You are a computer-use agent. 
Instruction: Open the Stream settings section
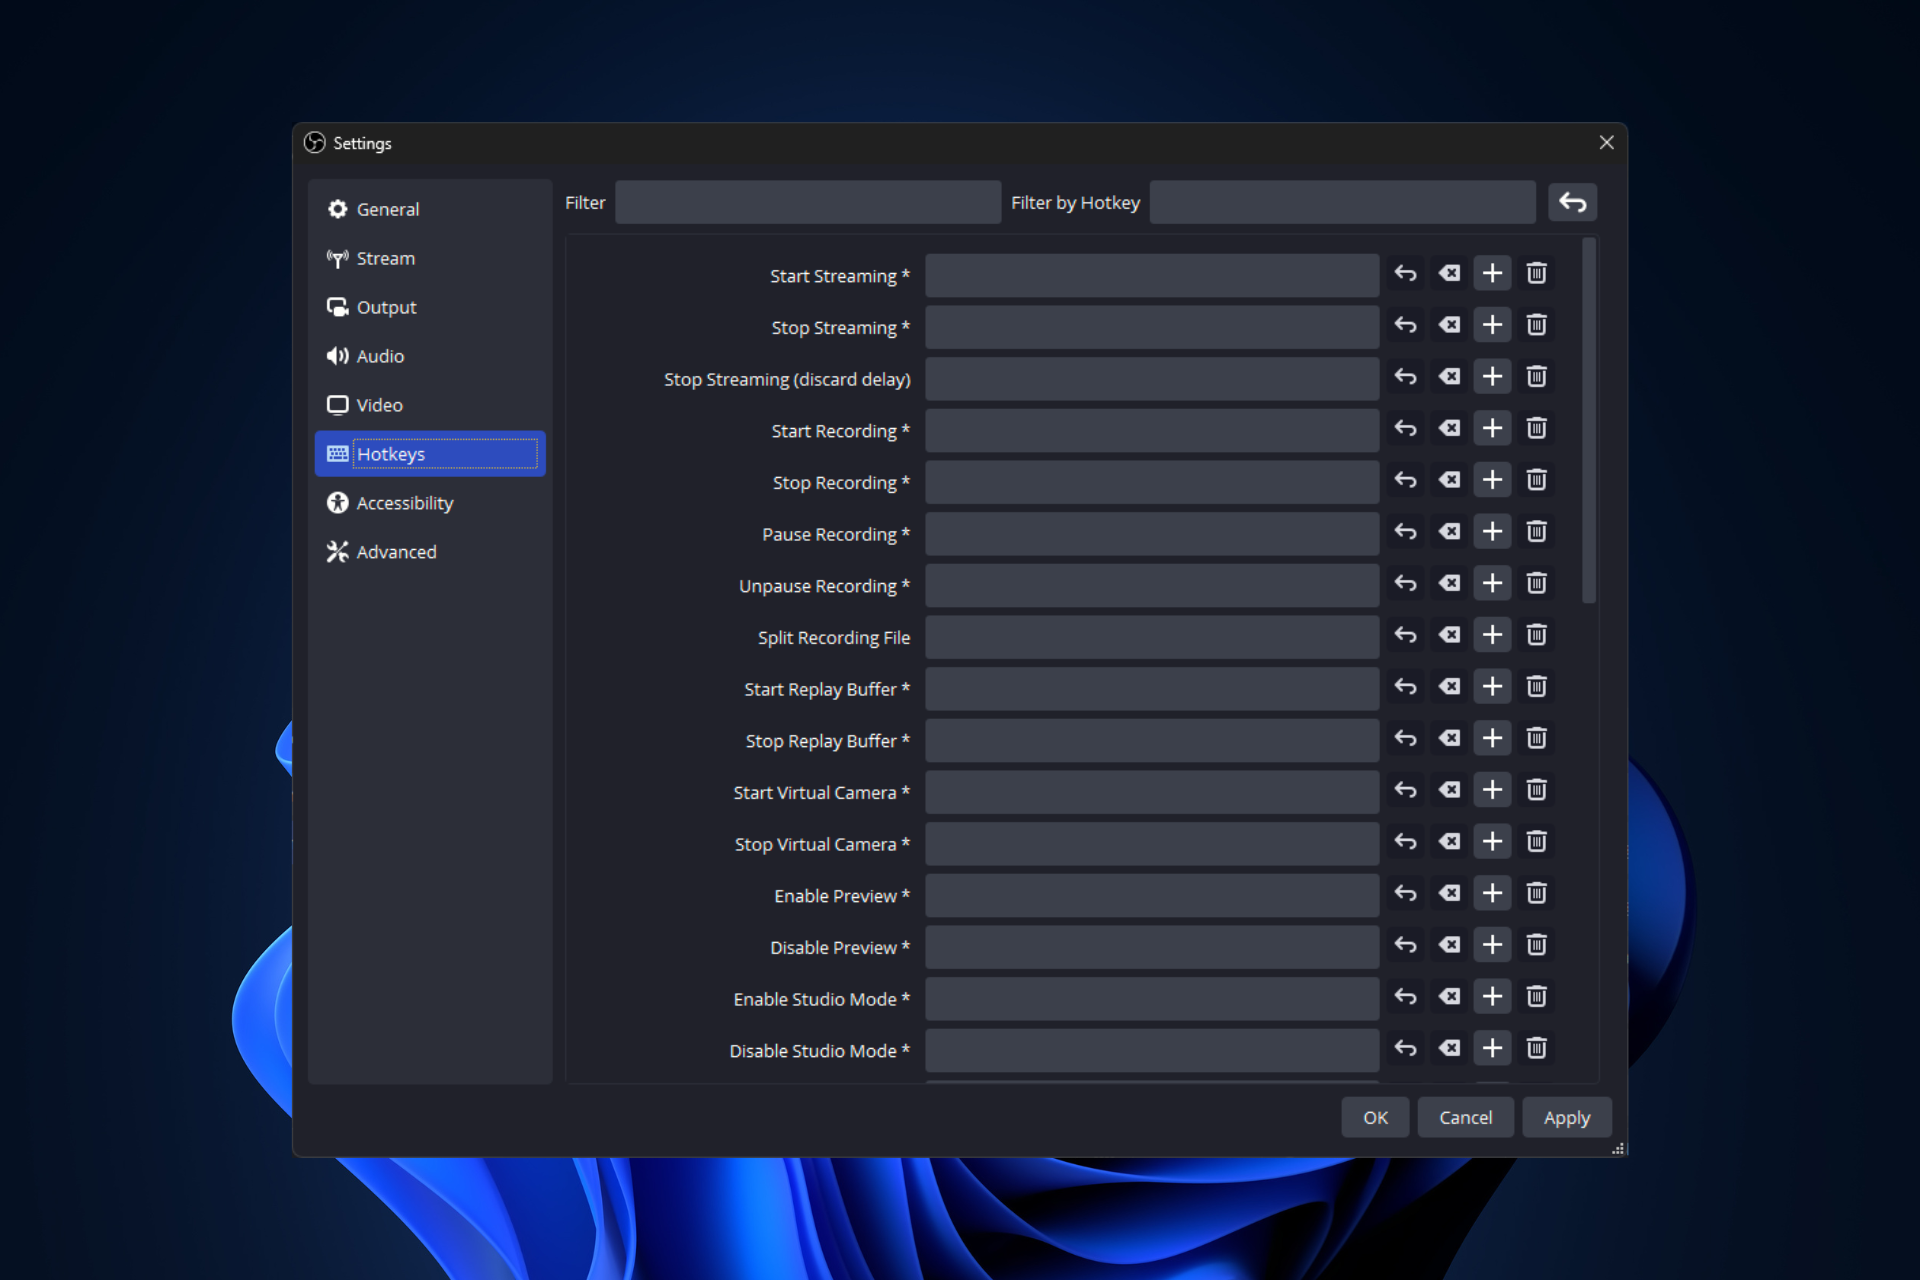coord(430,258)
